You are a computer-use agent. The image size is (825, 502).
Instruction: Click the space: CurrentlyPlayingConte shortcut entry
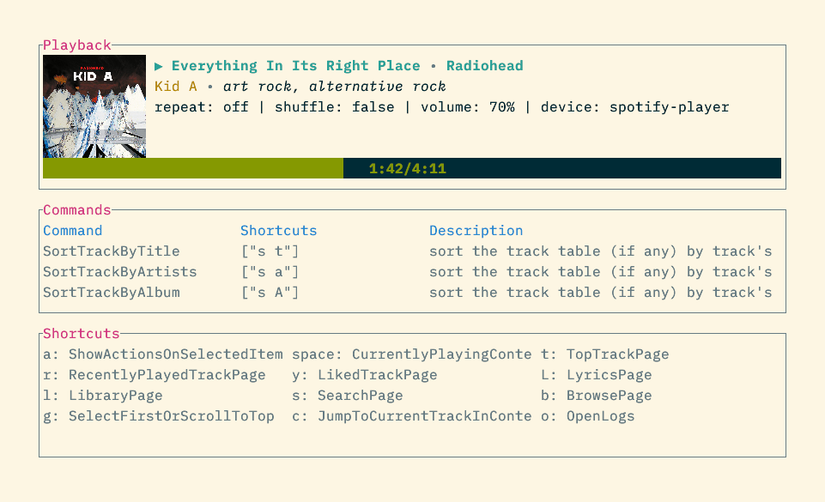pyautogui.click(x=412, y=354)
